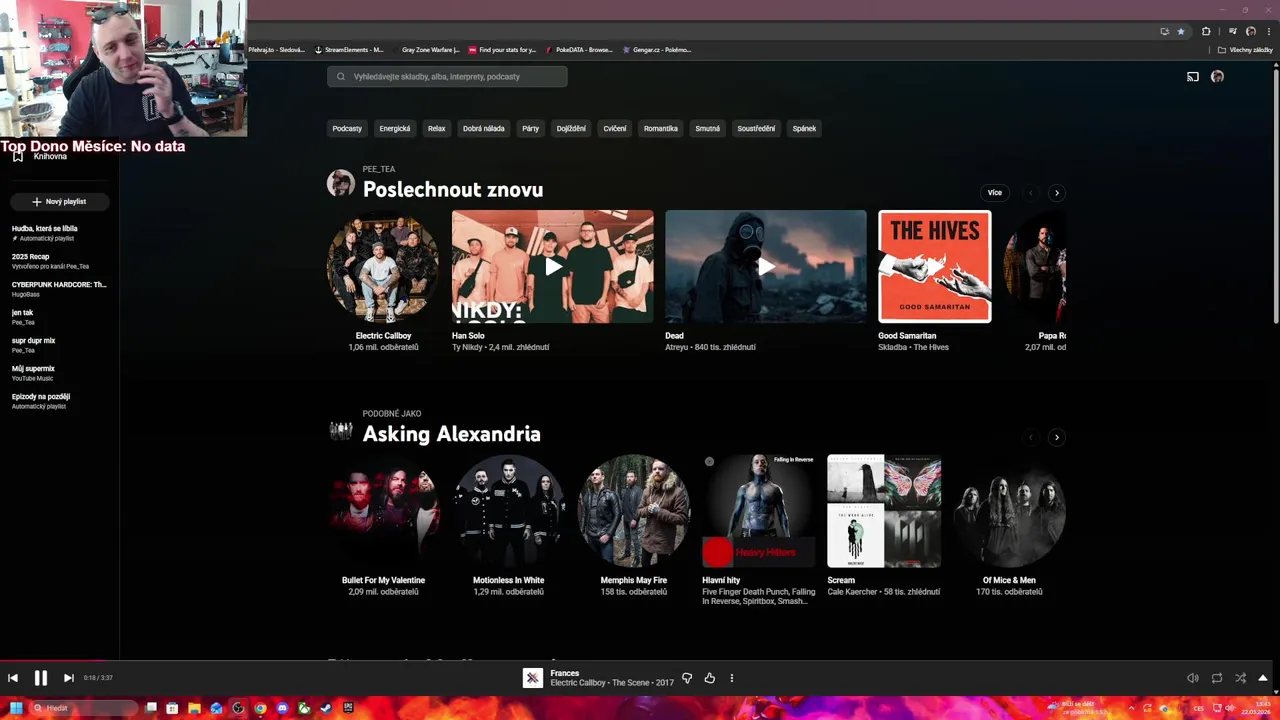The width and height of the screenshot is (1280, 720).
Task: Click the Poslechnout znovu heading
Action: [453, 190]
